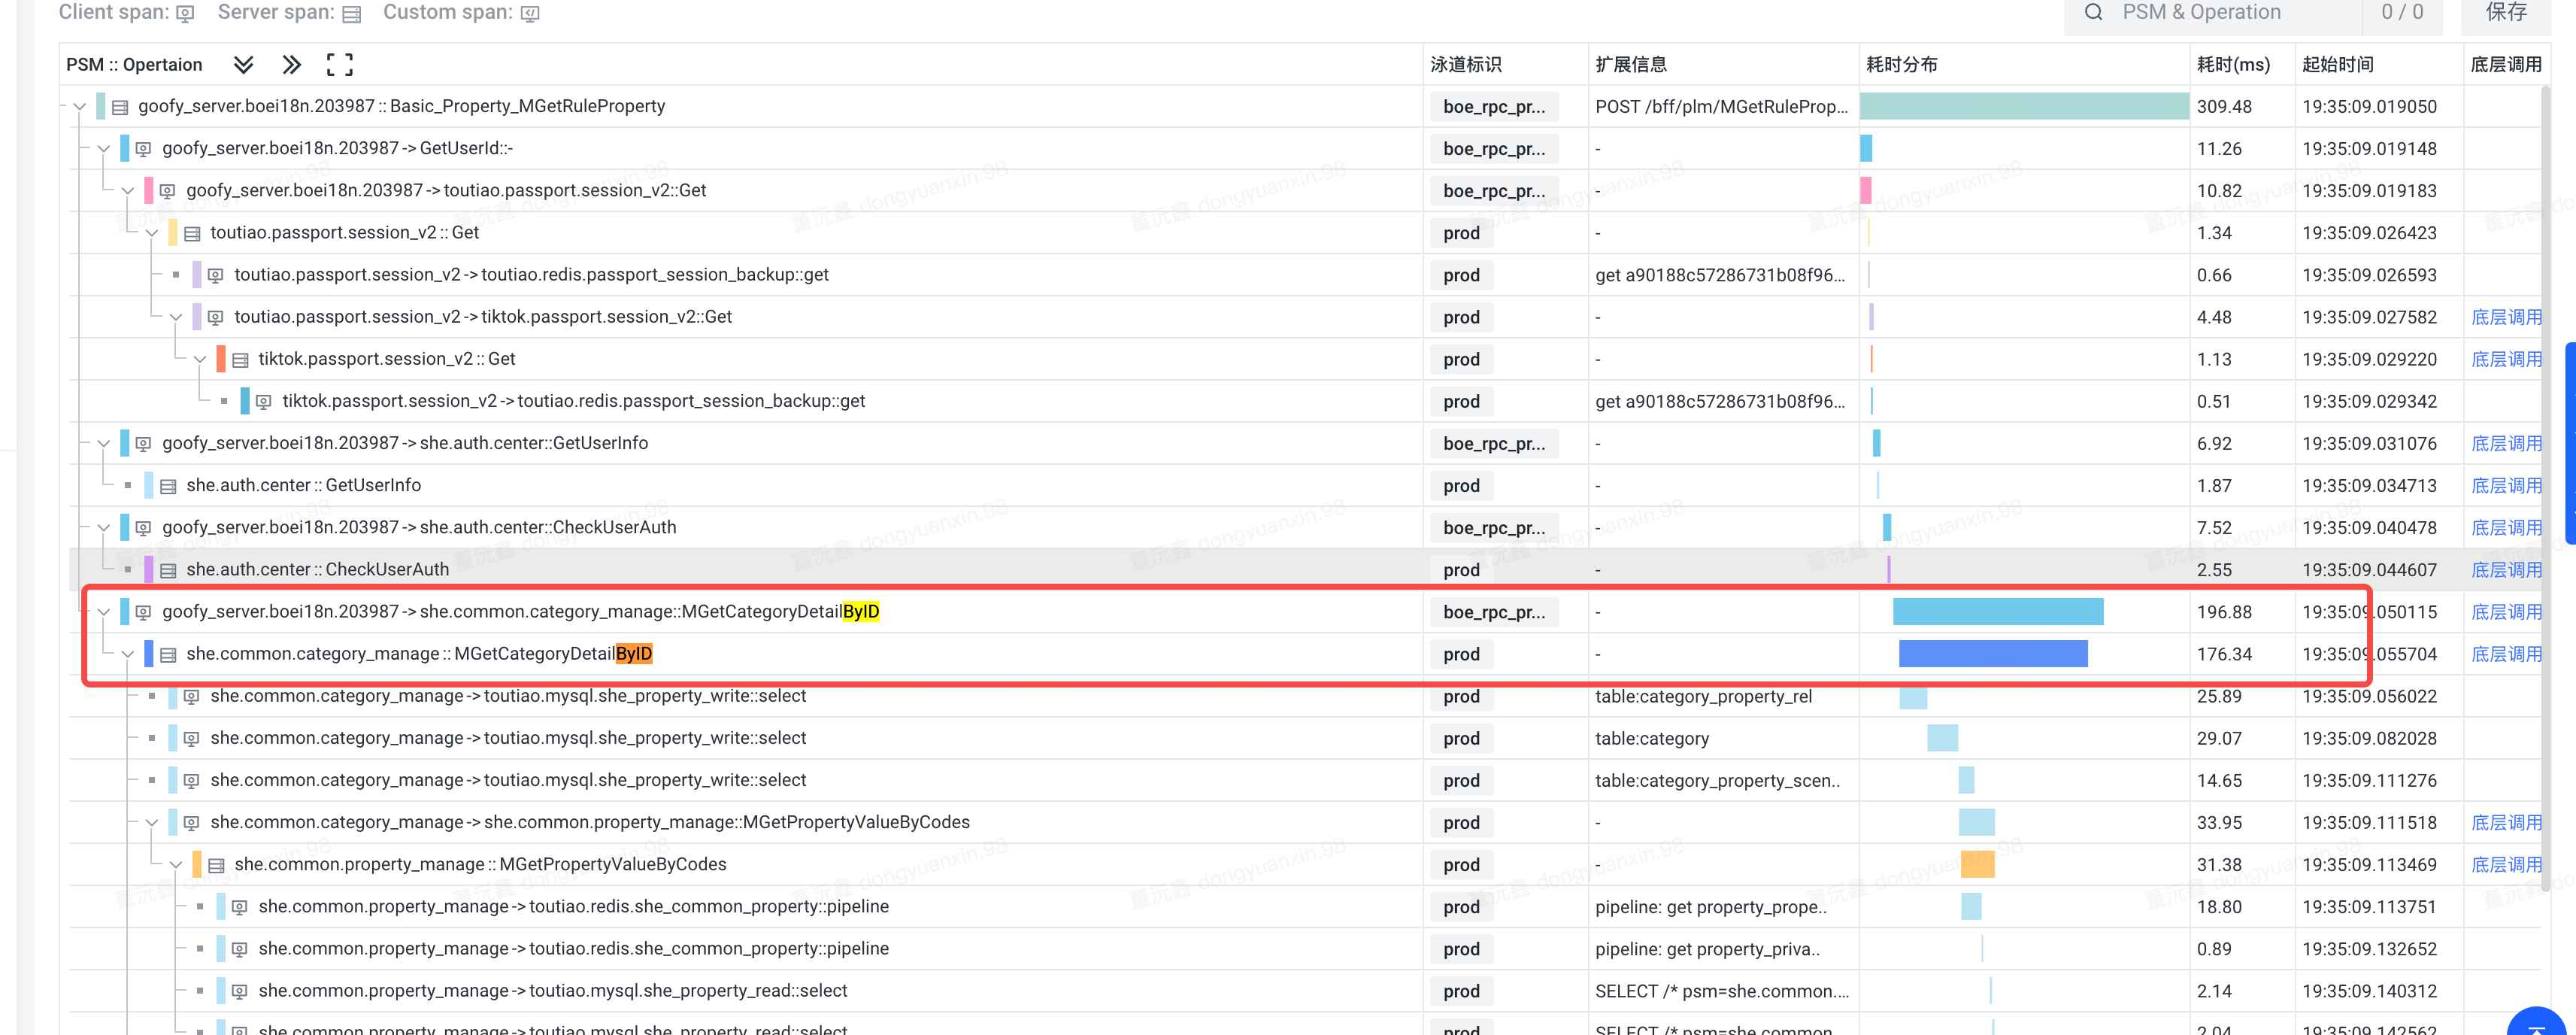Collapse the she.auth.center::CheckUserAuth client span
This screenshot has width=2576, height=1035.
pos(104,528)
